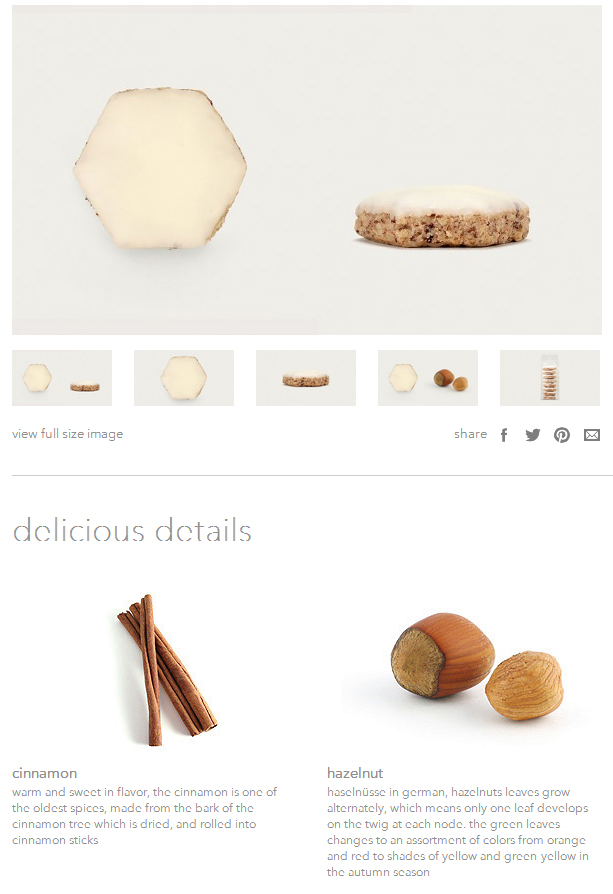Click the side-view cookie in main image
Screen dimensions: 613x894
442,216
